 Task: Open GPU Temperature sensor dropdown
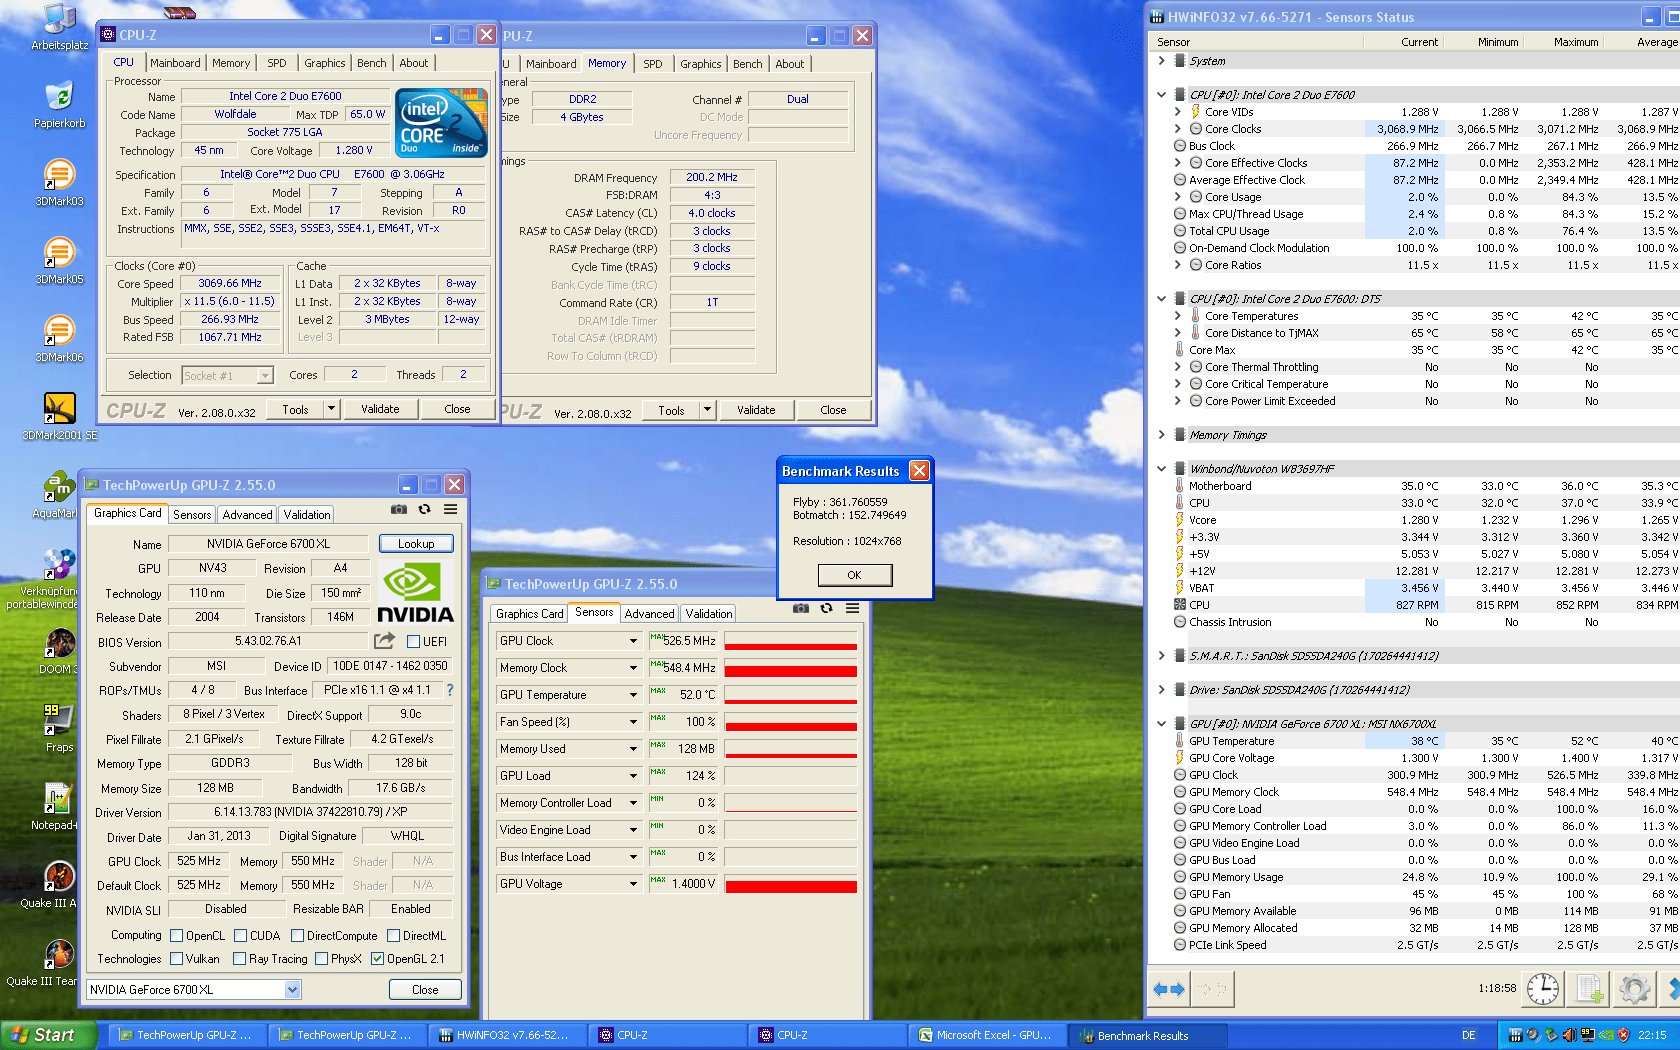(x=569, y=695)
